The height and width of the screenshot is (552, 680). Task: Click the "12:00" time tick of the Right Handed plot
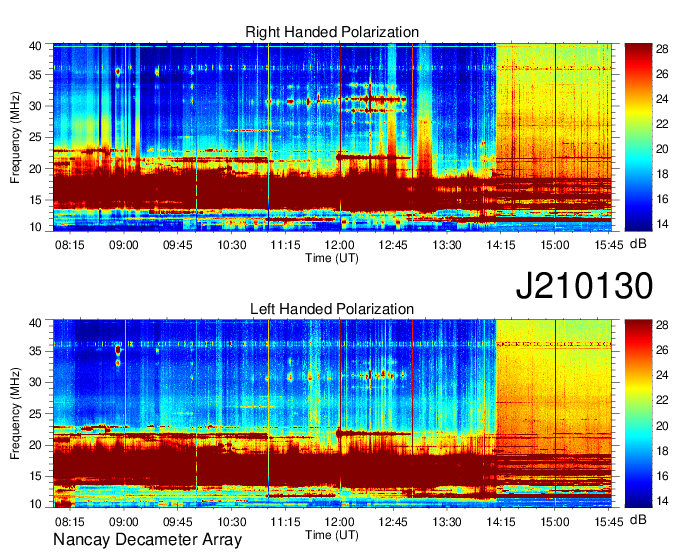click(339, 245)
